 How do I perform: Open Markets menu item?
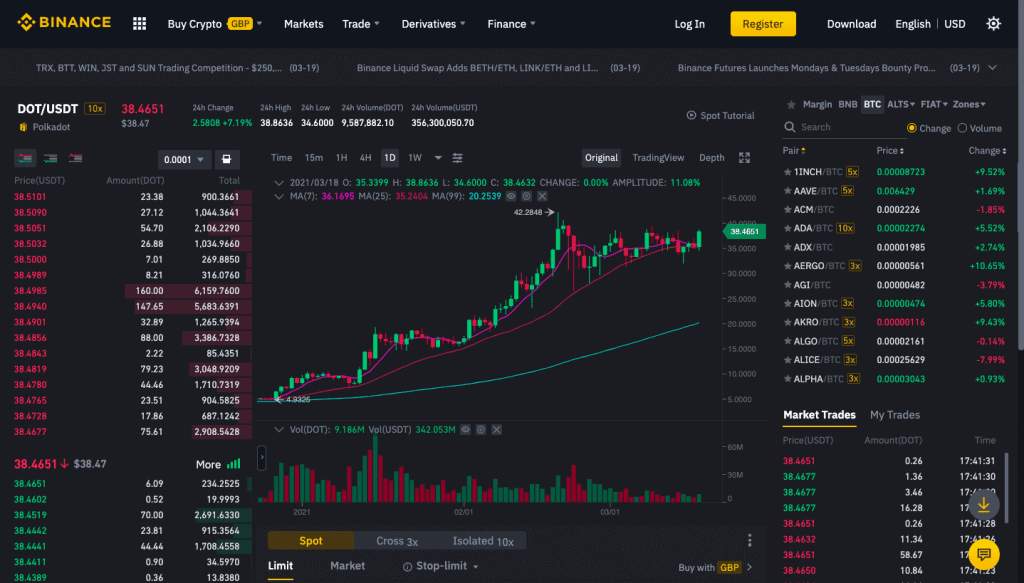(x=304, y=24)
